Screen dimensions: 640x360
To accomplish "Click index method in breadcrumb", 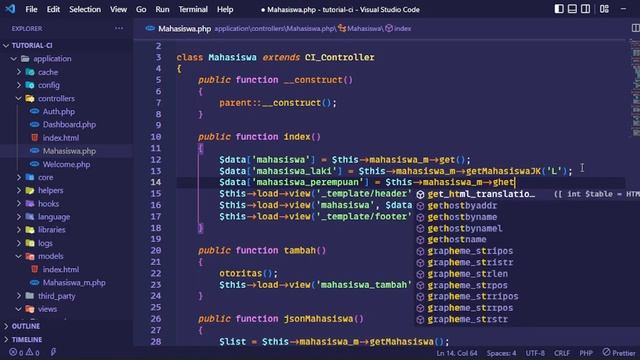I will point(398,29).
